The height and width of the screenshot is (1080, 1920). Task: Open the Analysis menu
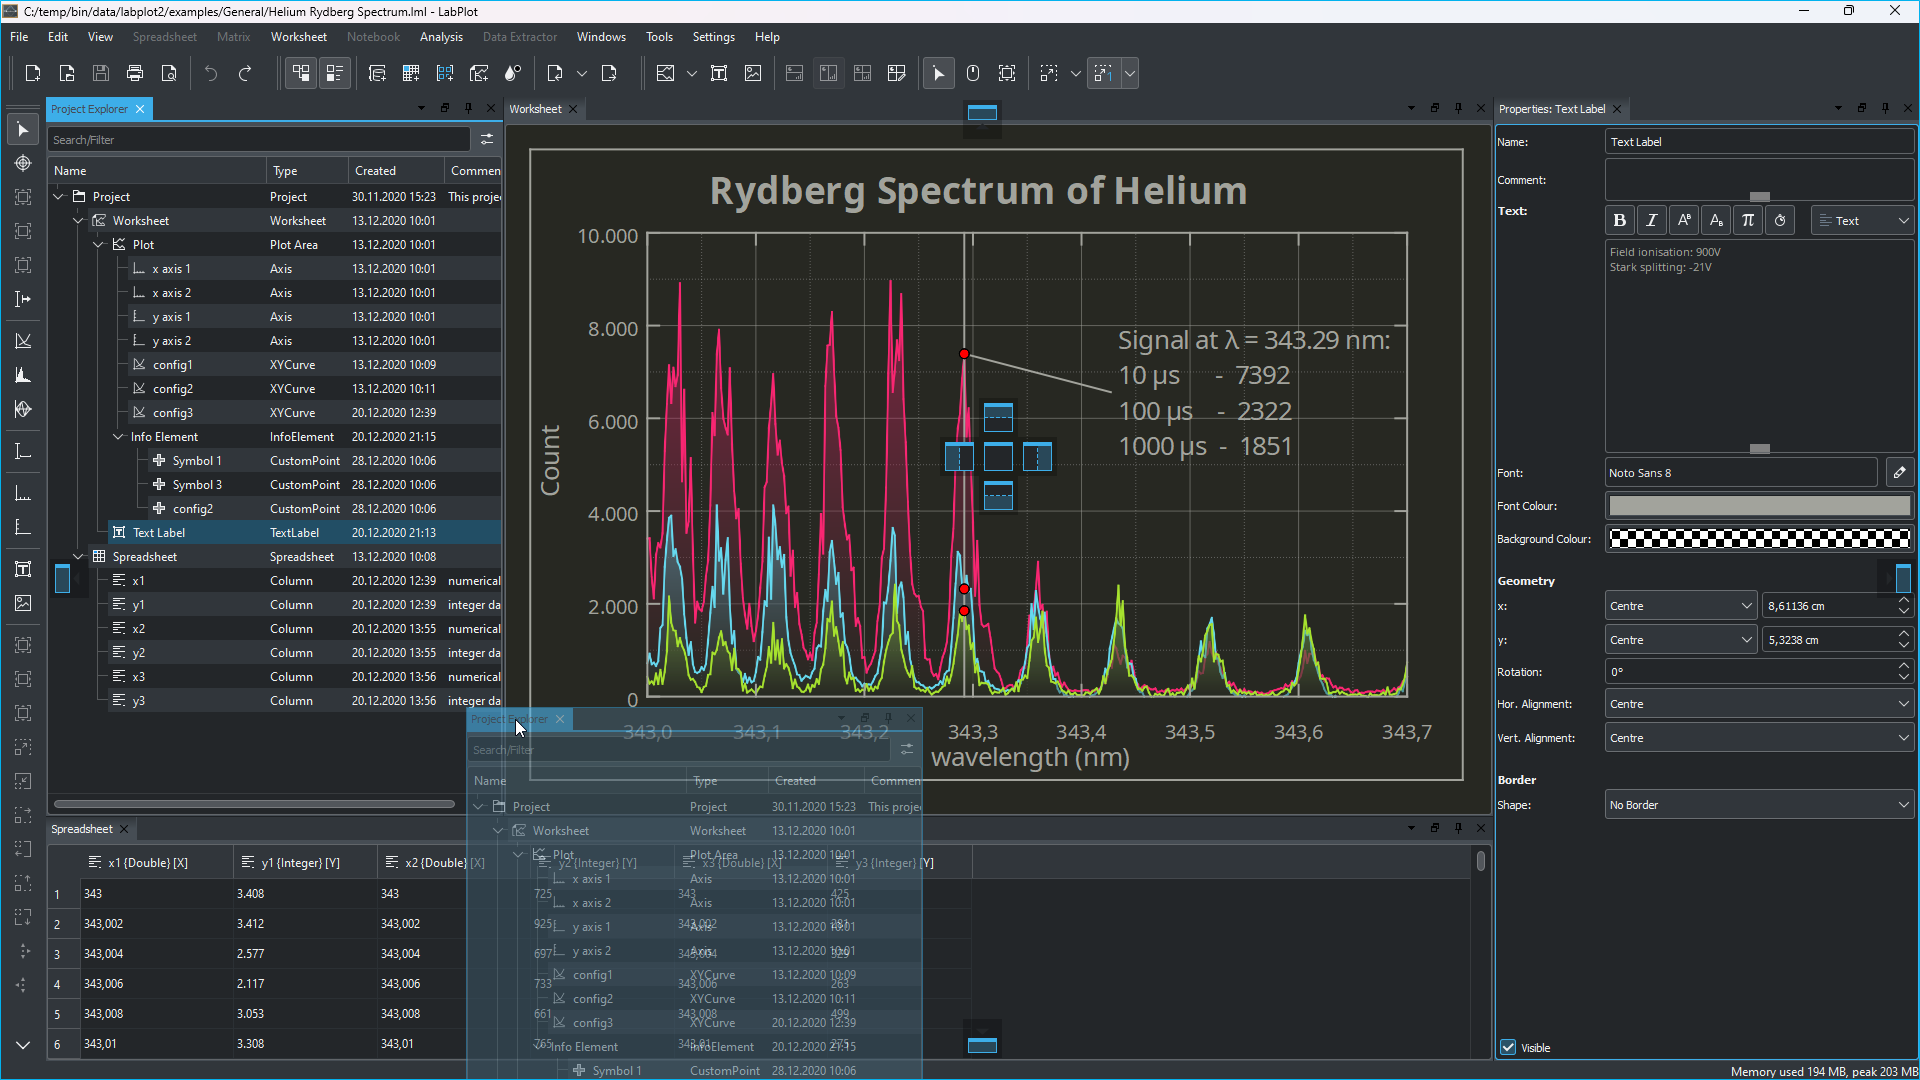[x=441, y=37]
